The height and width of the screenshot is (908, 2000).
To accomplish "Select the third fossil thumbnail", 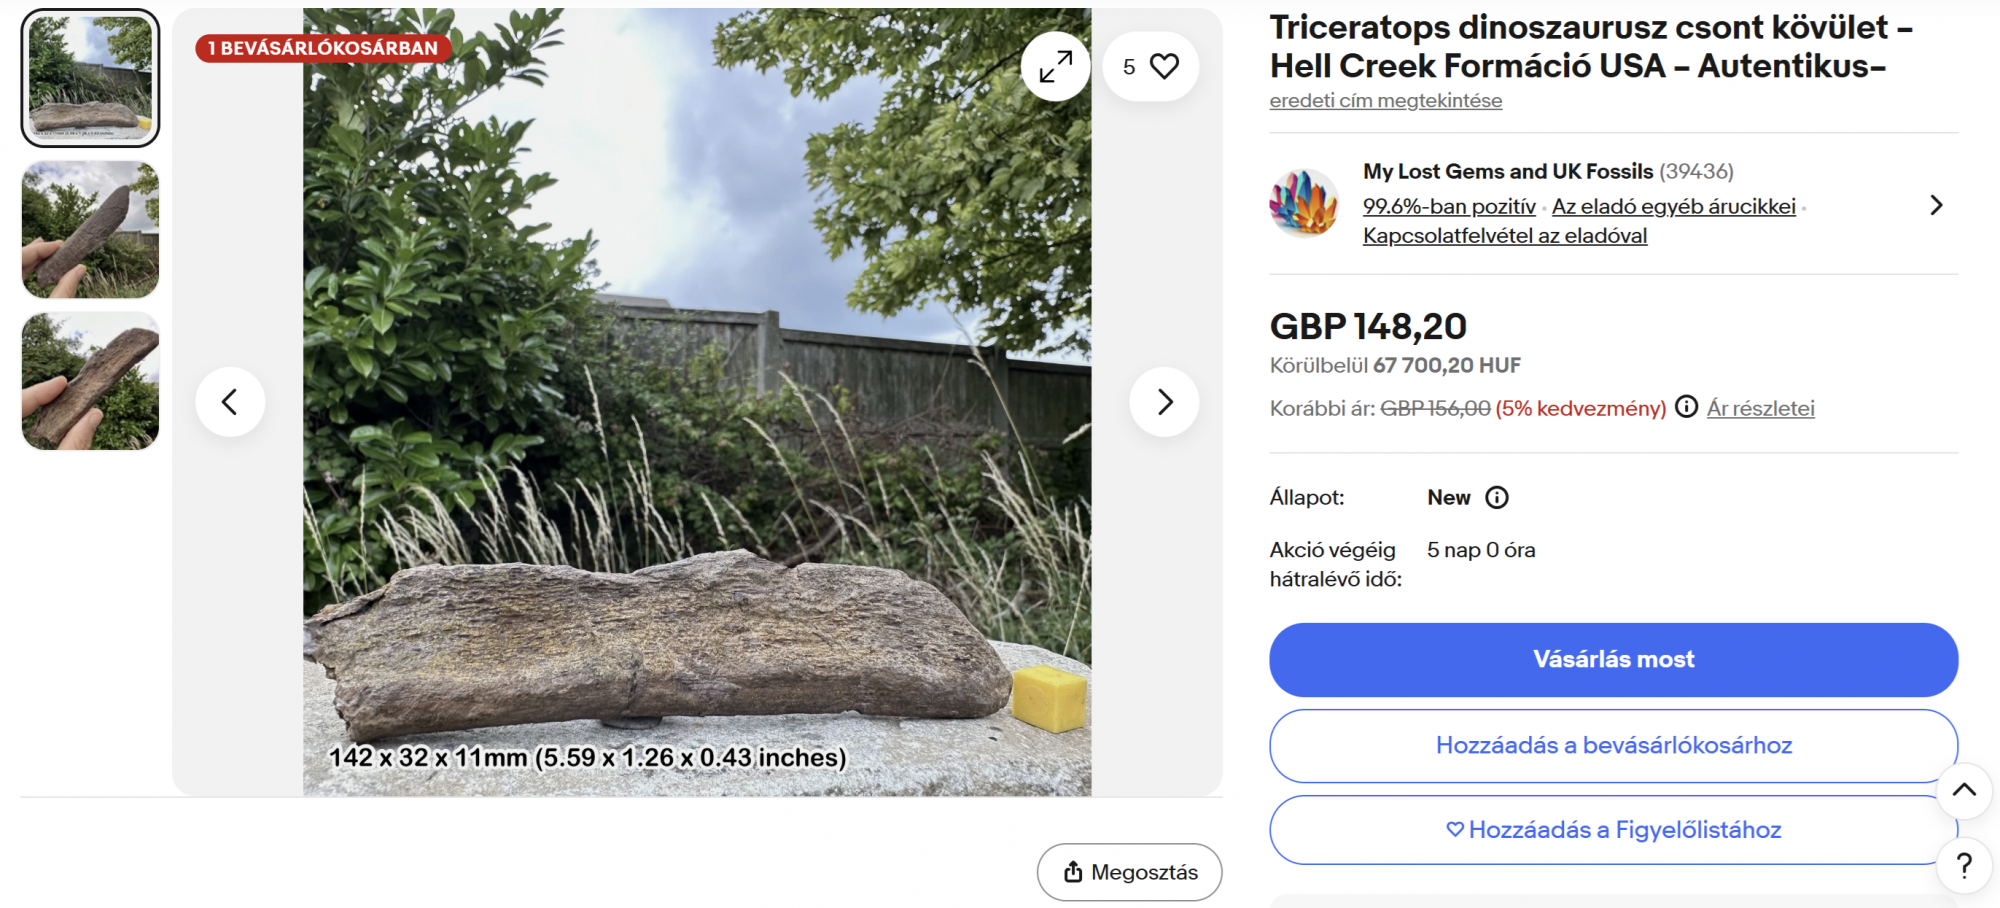I will pos(90,381).
